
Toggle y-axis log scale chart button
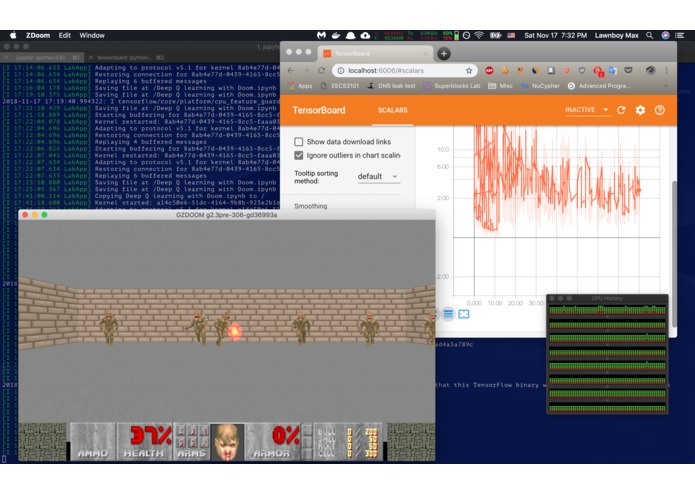pyautogui.click(x=448, y=314)
